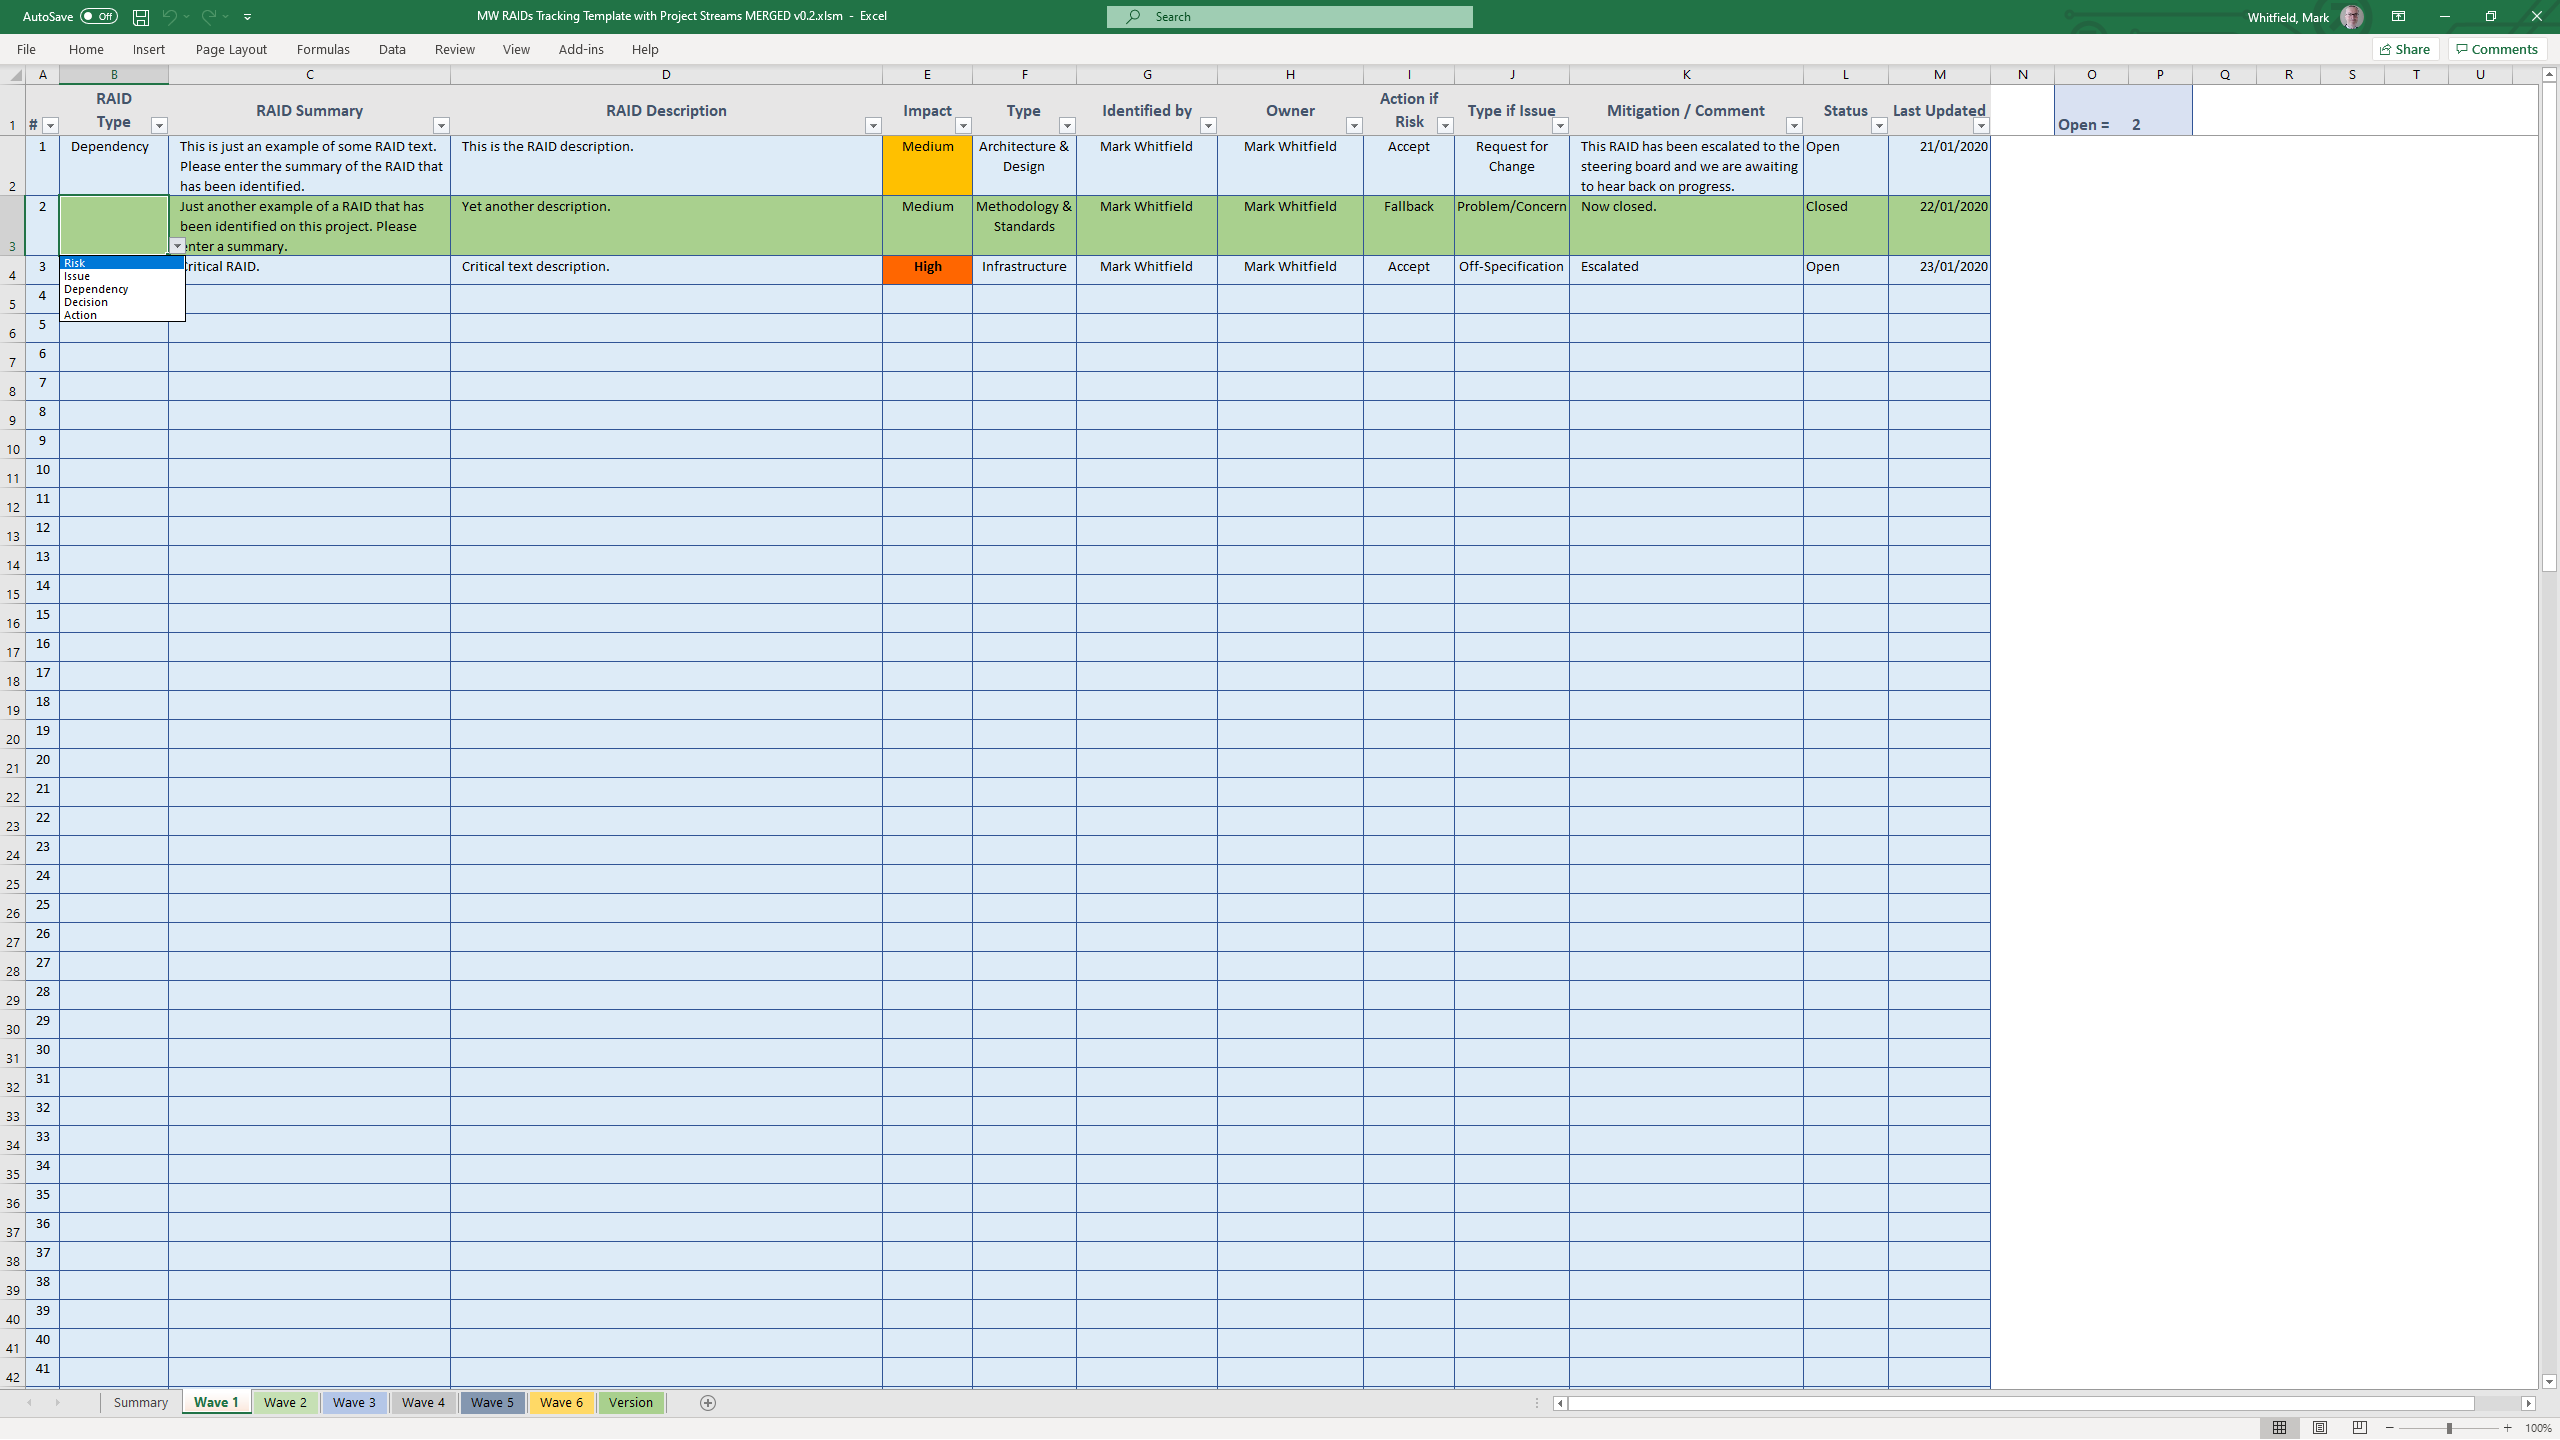Viewport: 2560px width, 1440px height.
Task: Open the Wave 4 sheet
Action: (422, 1402)
